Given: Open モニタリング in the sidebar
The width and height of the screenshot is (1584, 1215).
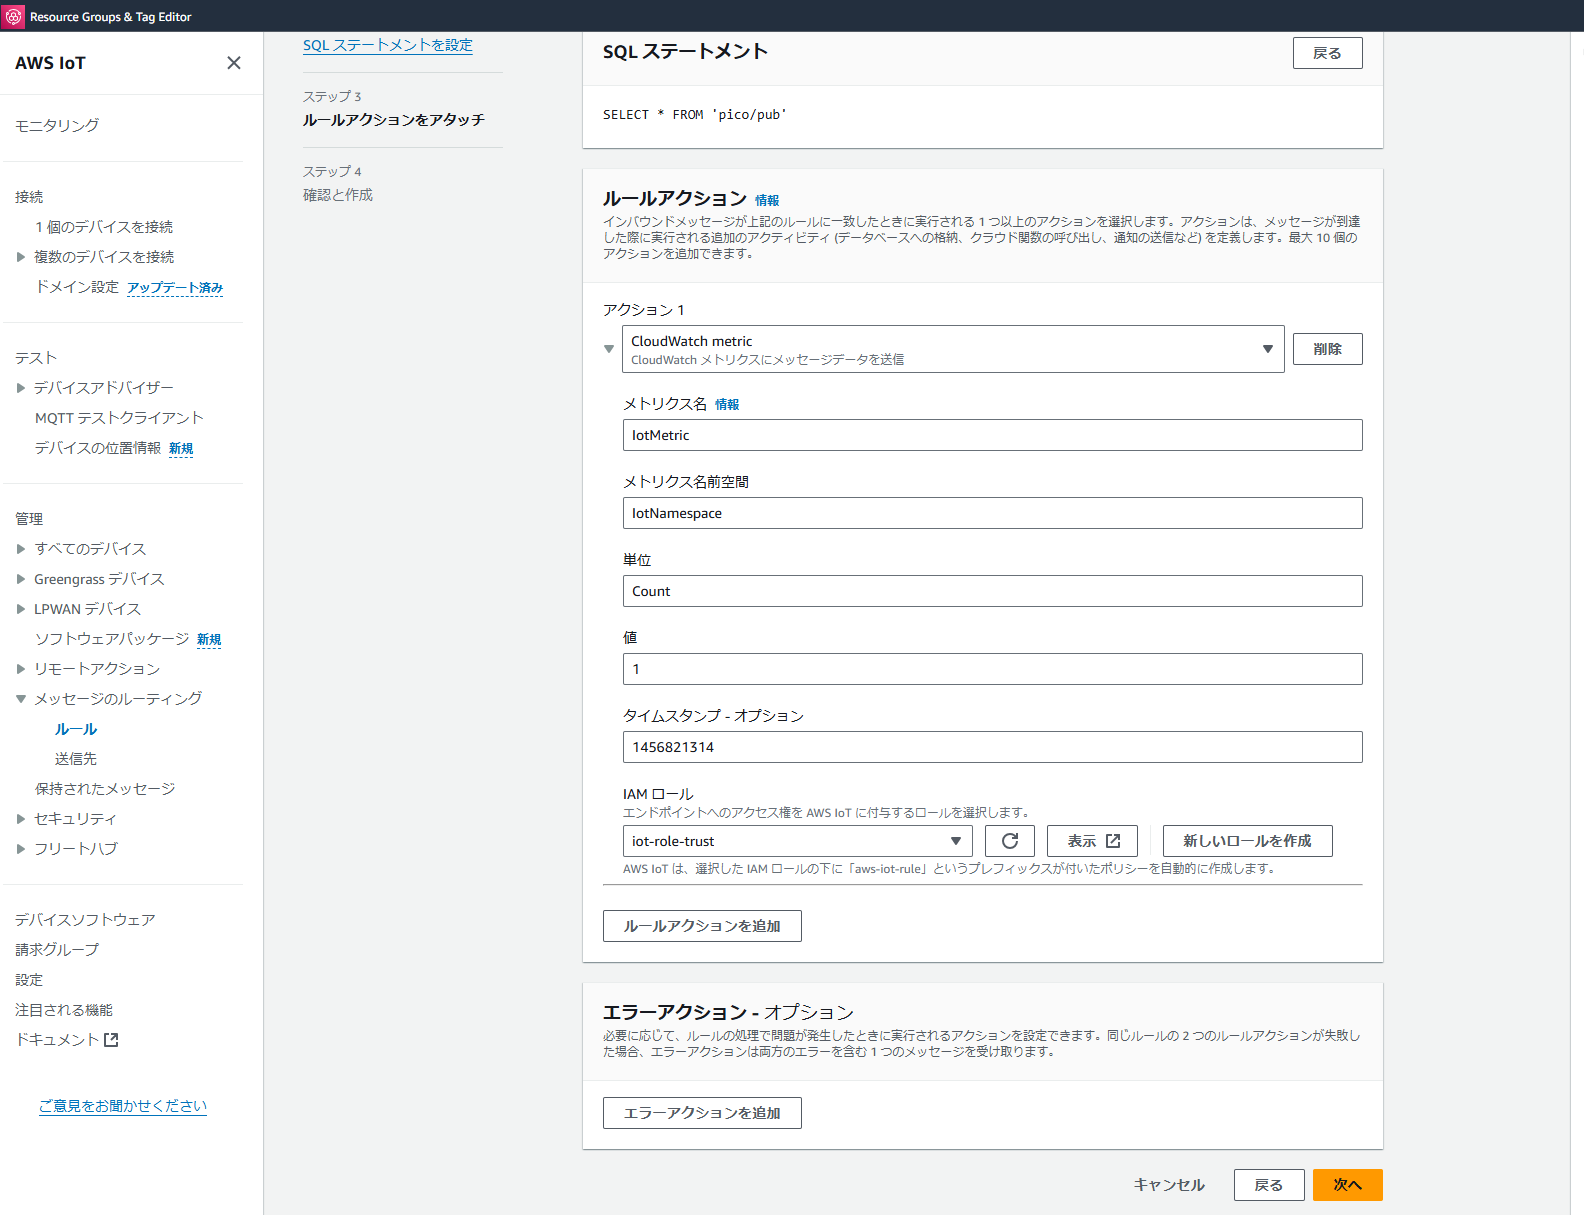Looking at the screenshot, I should click(x=57, y=125).
